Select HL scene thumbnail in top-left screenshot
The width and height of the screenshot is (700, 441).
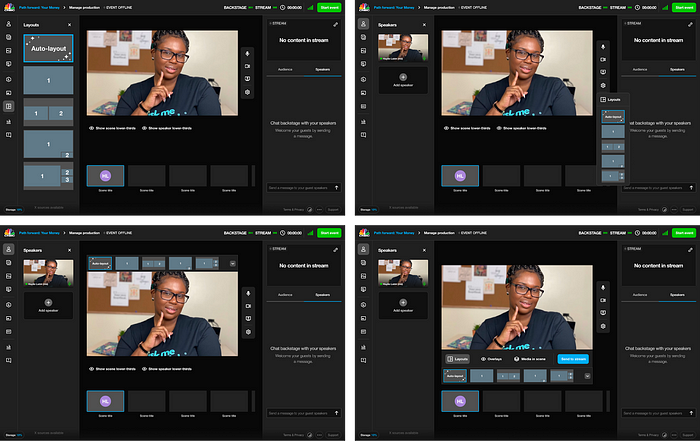click(x=105, y=176)
